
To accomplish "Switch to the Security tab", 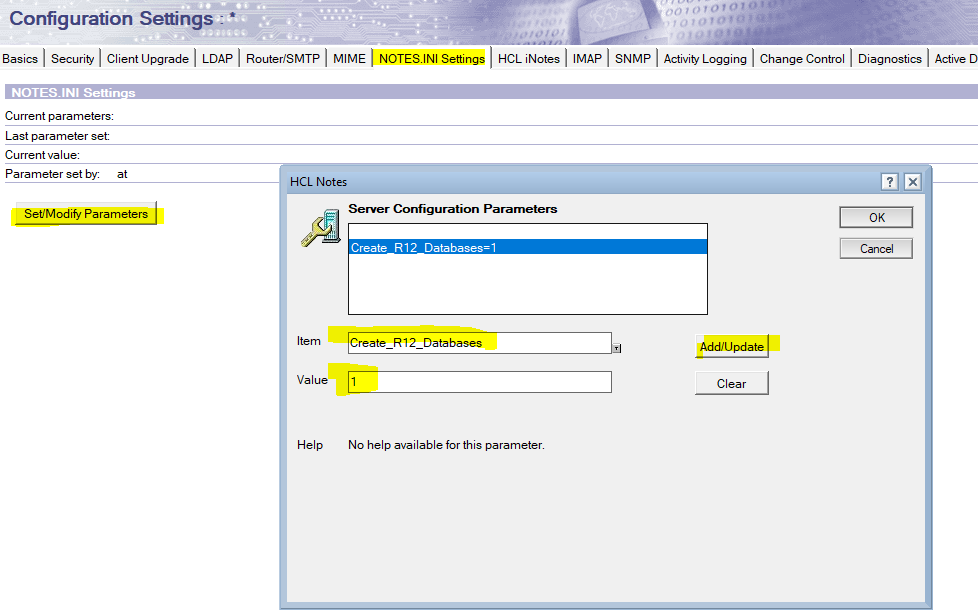I will pyautogui.click(x=72, y=59).
